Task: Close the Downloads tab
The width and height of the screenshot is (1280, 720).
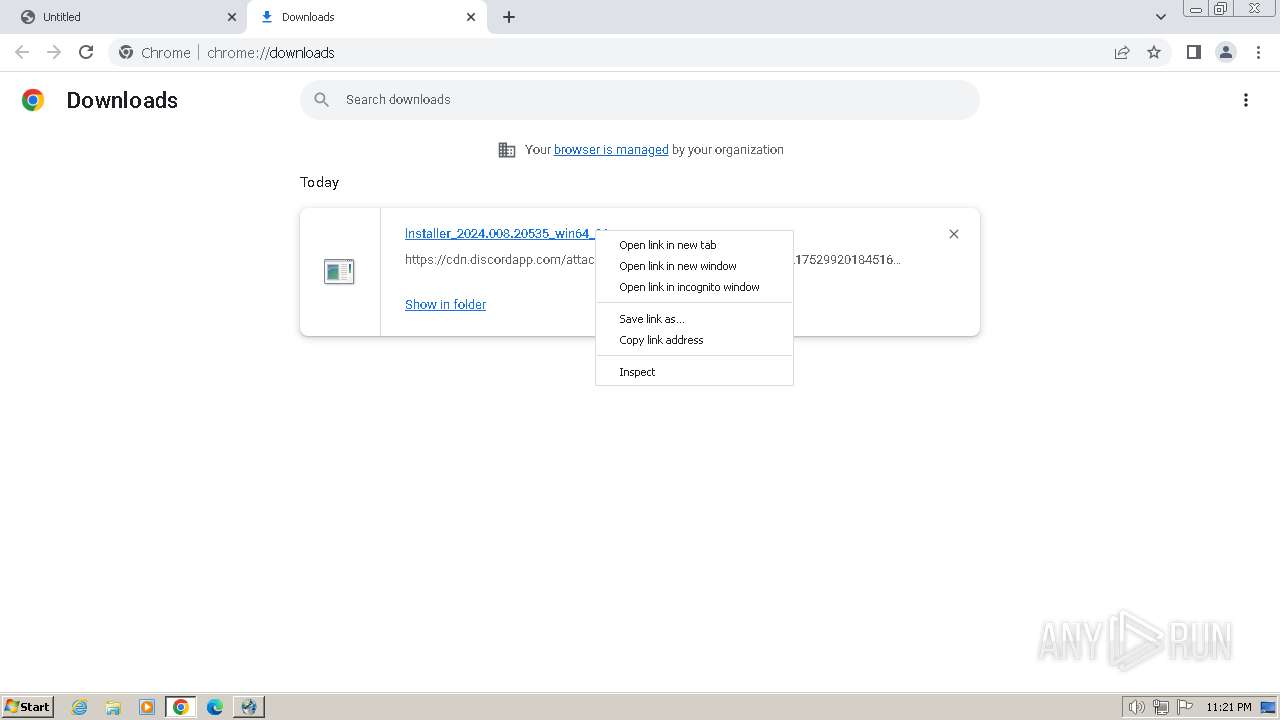Action: click(471, 17)
